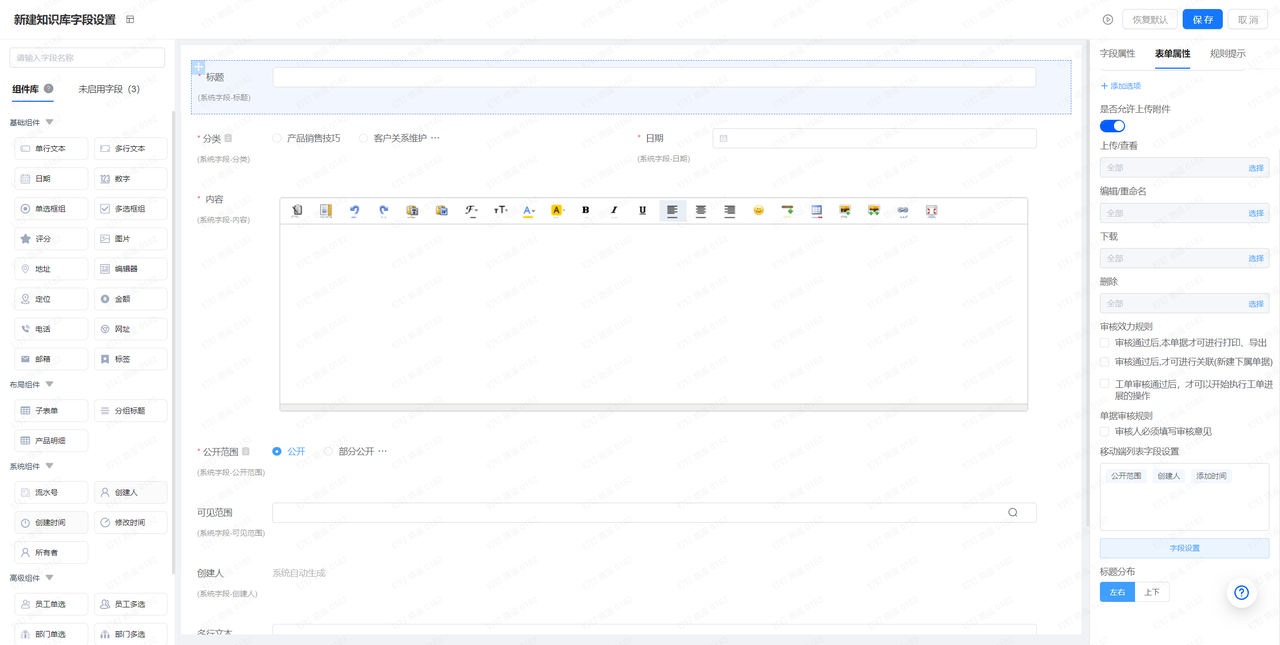Add 评分 rating component
Screen dimensions: 1280x645
click(x=51, y=239)
